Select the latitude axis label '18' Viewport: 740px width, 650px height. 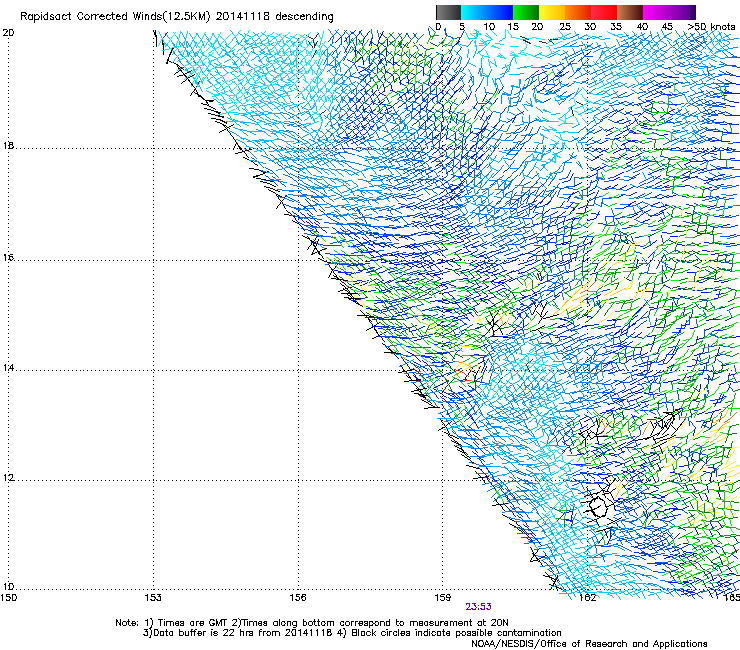(x=8, y=146)
